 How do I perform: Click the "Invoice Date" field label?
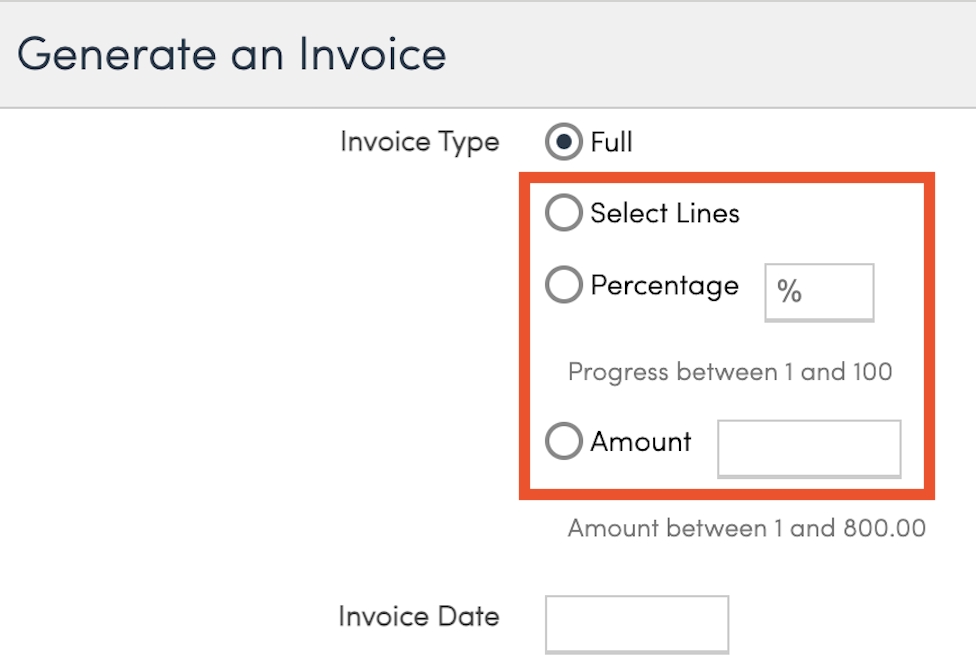click(x=418, y=616)
